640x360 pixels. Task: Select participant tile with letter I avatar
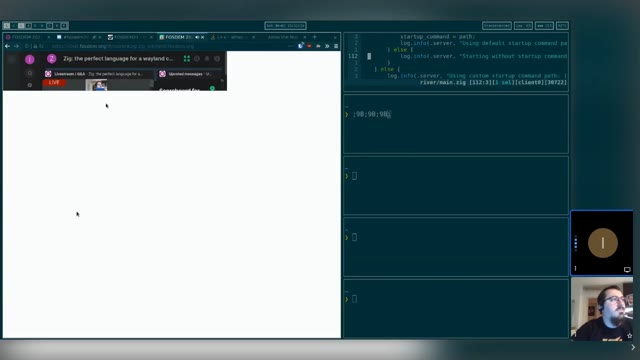(602, 243)
